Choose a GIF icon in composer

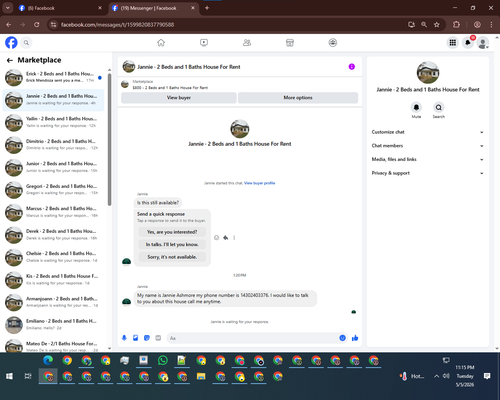point(158,338)
